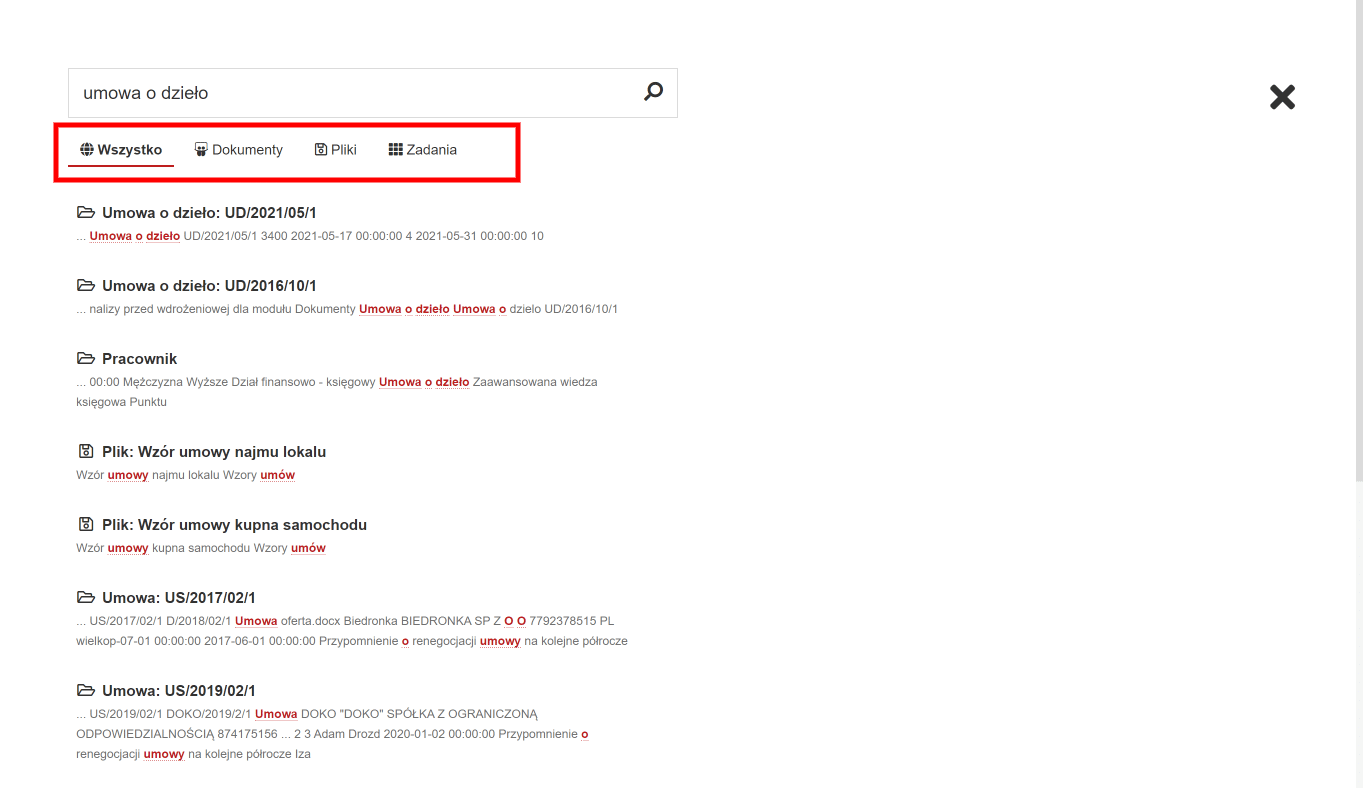Open Plik: Wzór umowy kupna samochodu
This screenshot has height=788, width=1363.
pyautogui.click(x=234, y=525)
